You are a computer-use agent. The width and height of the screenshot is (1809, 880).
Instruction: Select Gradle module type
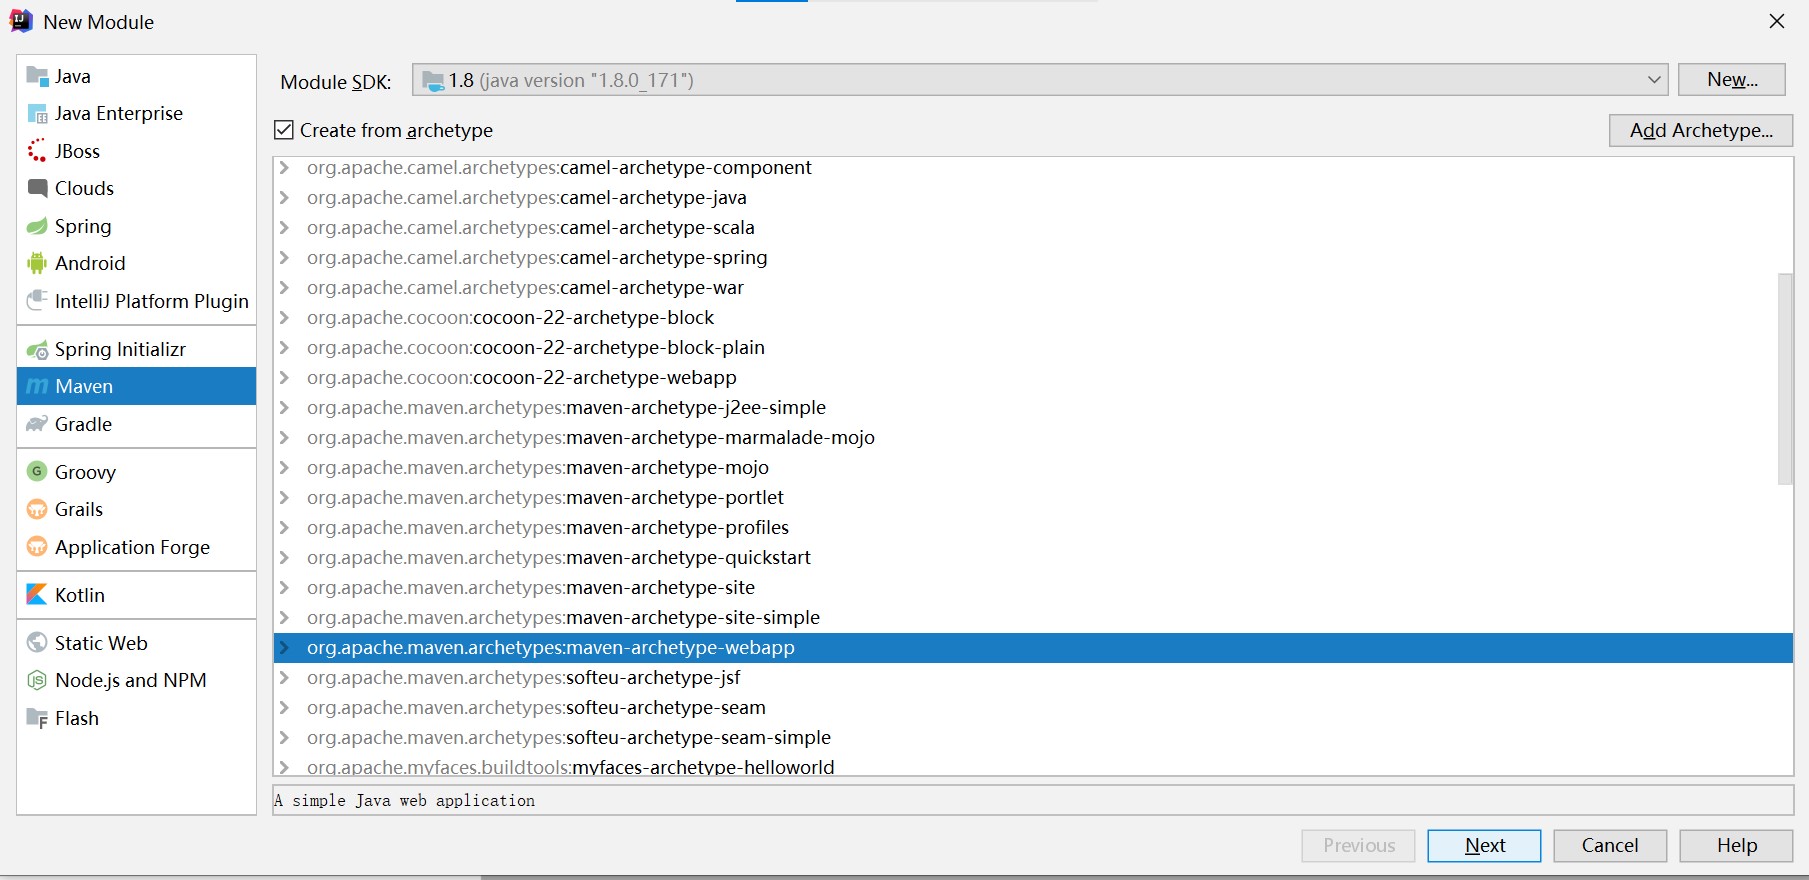(136, 424)
